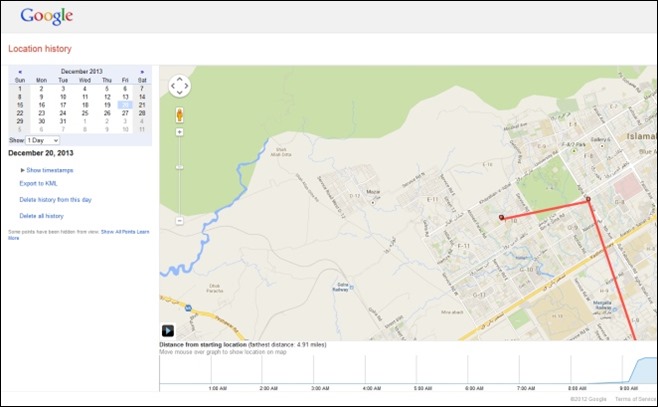The height and width of the screenshot is (407, 658).
Task: Select December 16 in the calendar
Action: tap(42, 105)
